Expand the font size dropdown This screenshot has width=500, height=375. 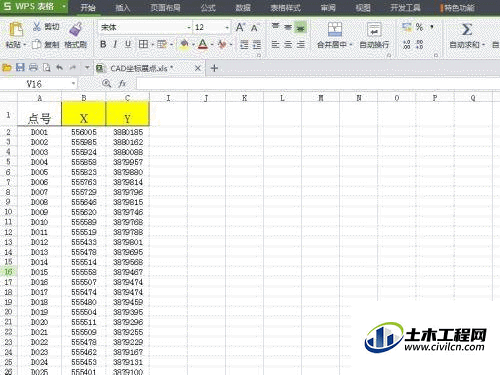(x=227, y=27)
